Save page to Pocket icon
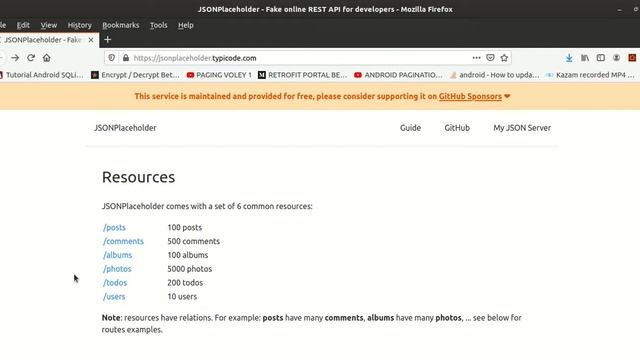This screenshot has height=360, width=640. pyautogui.click(x=490, y=58)
